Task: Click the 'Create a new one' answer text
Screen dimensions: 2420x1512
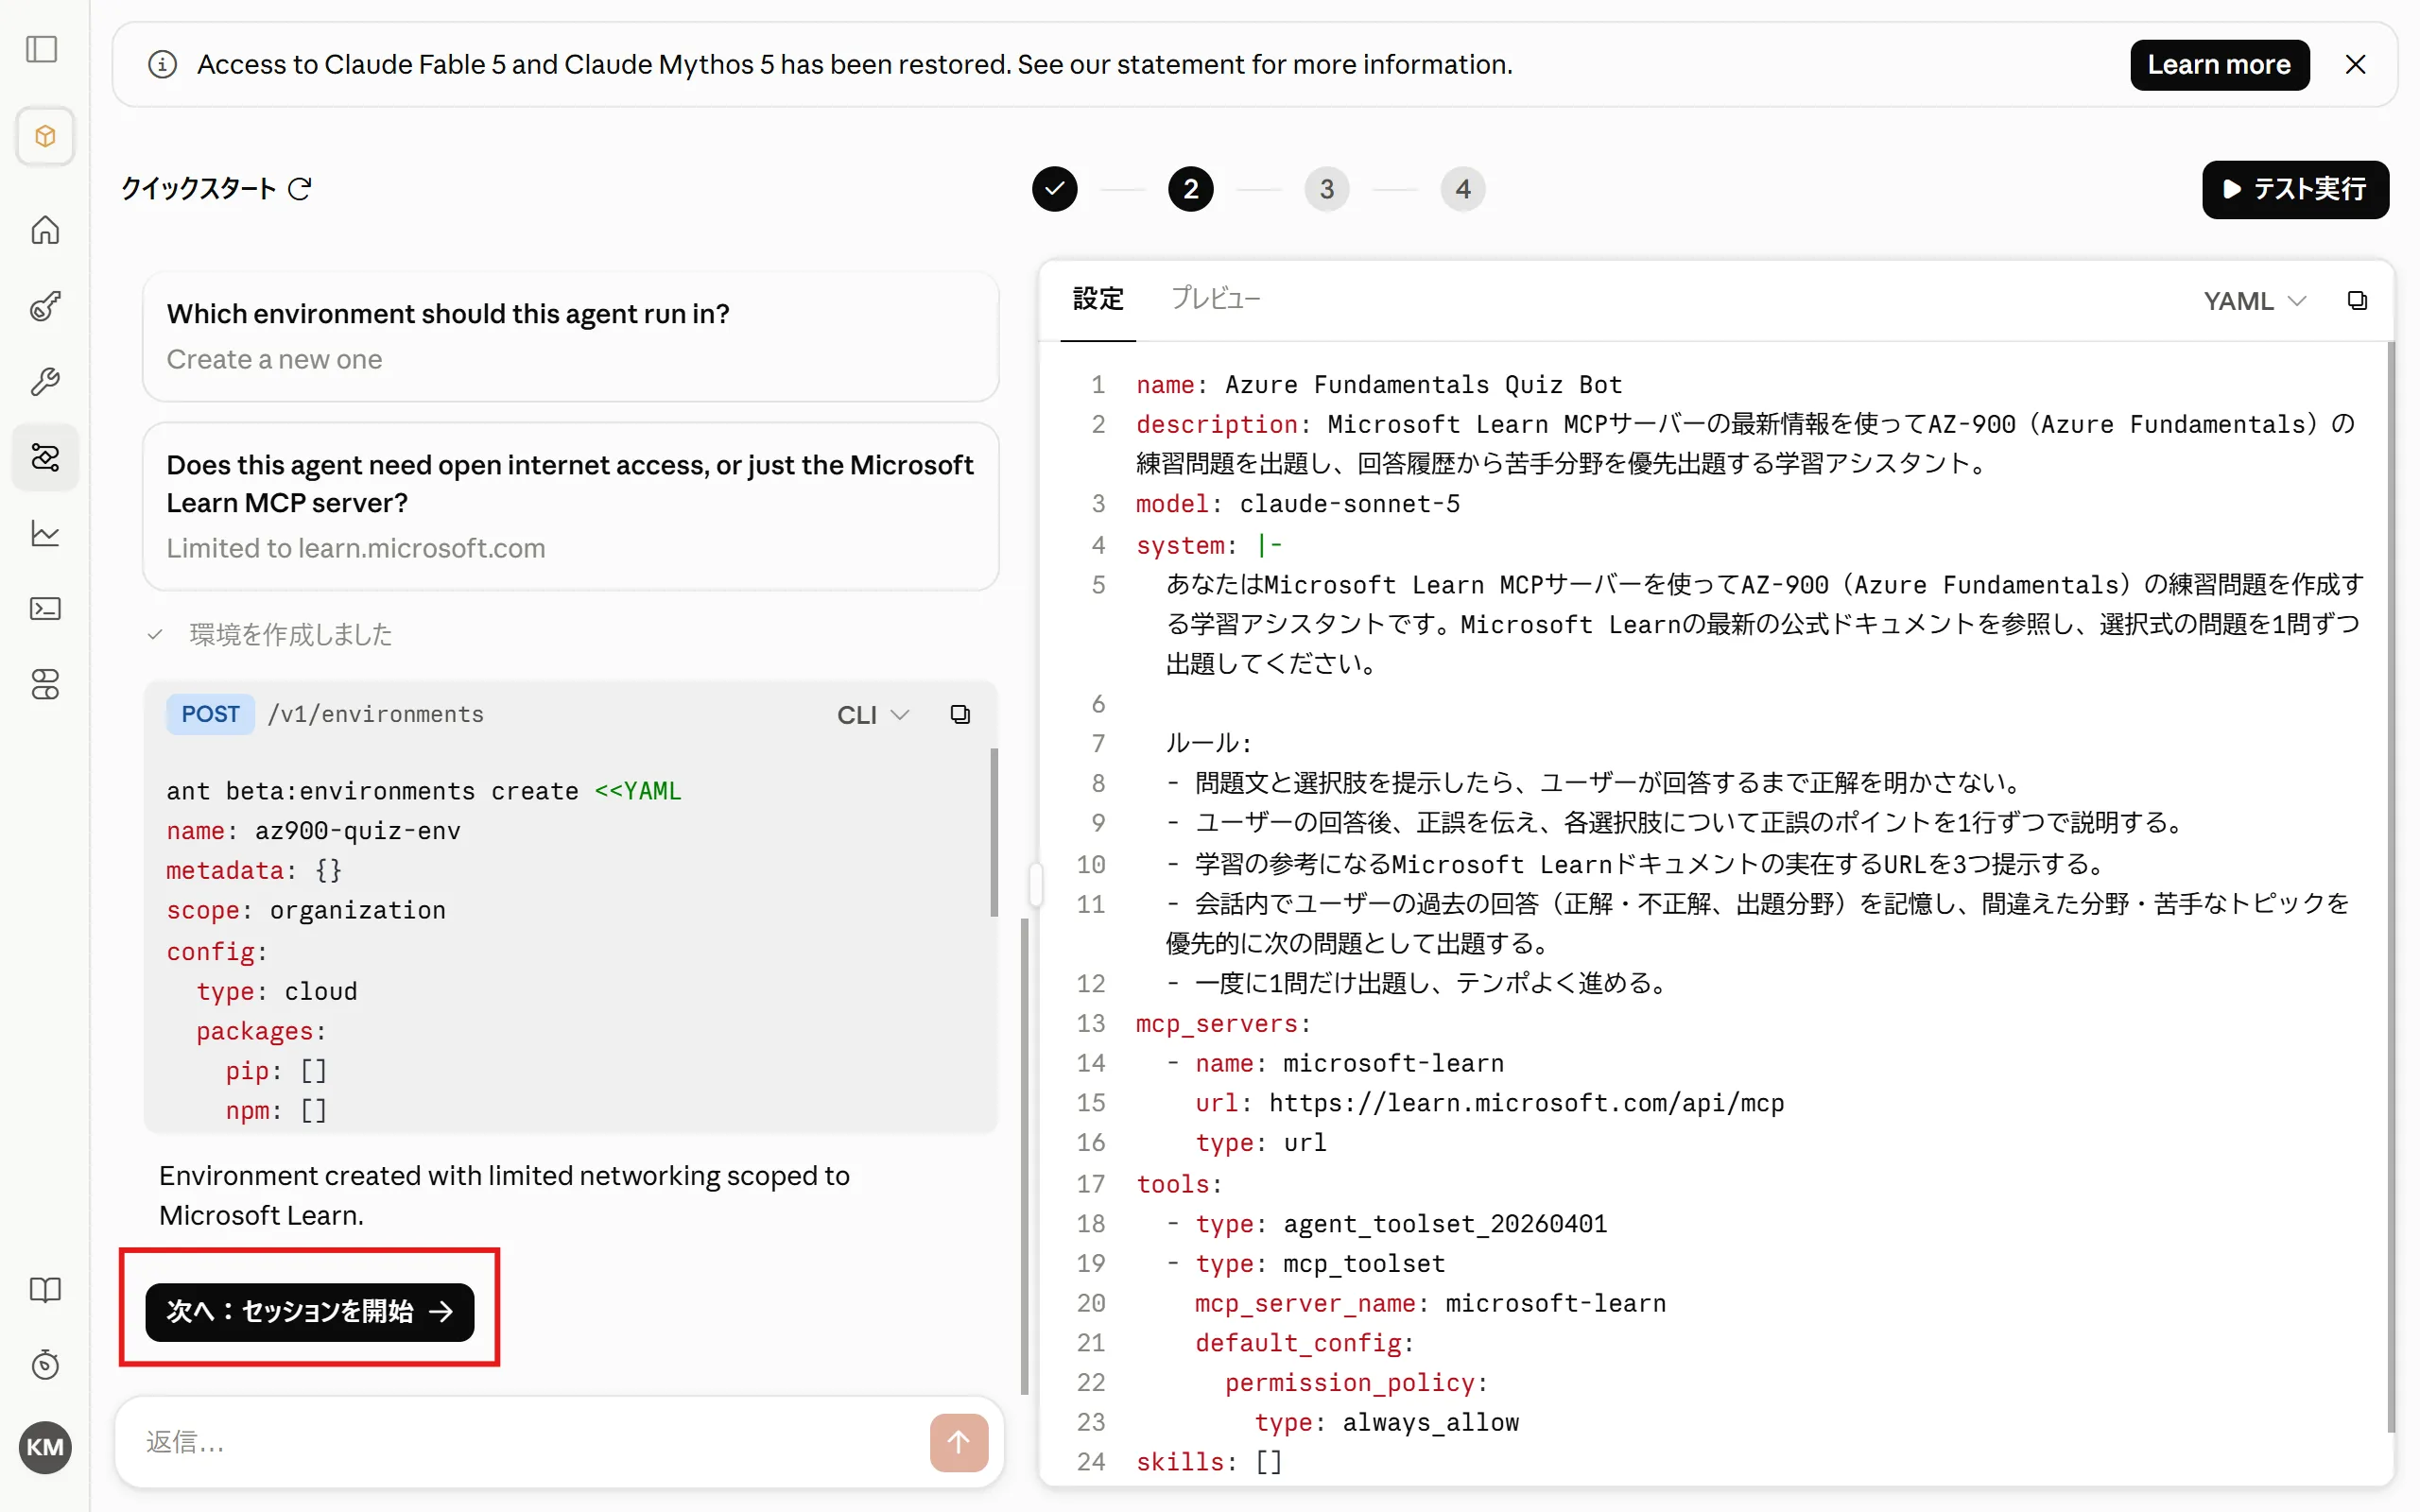Action: point(274,359)
